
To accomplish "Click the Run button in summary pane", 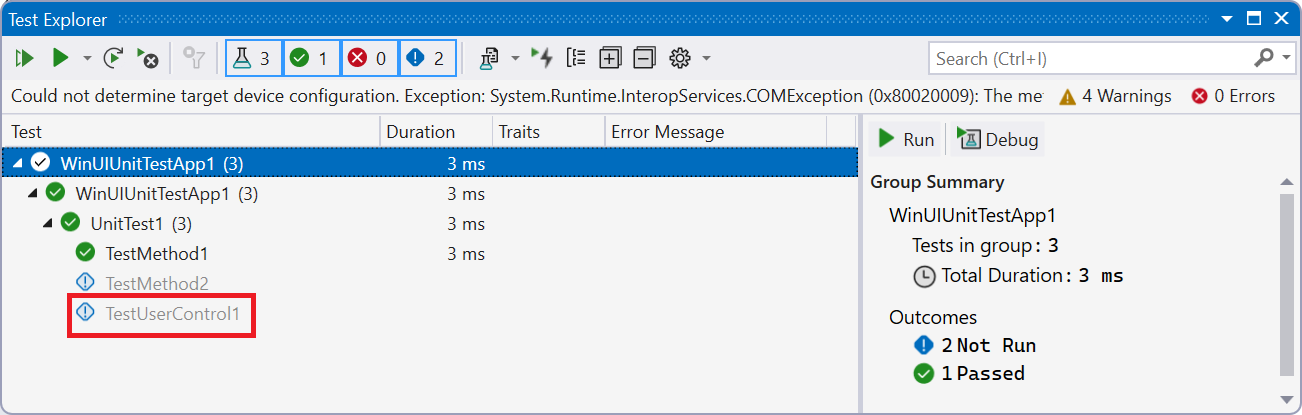I will 906,140.
